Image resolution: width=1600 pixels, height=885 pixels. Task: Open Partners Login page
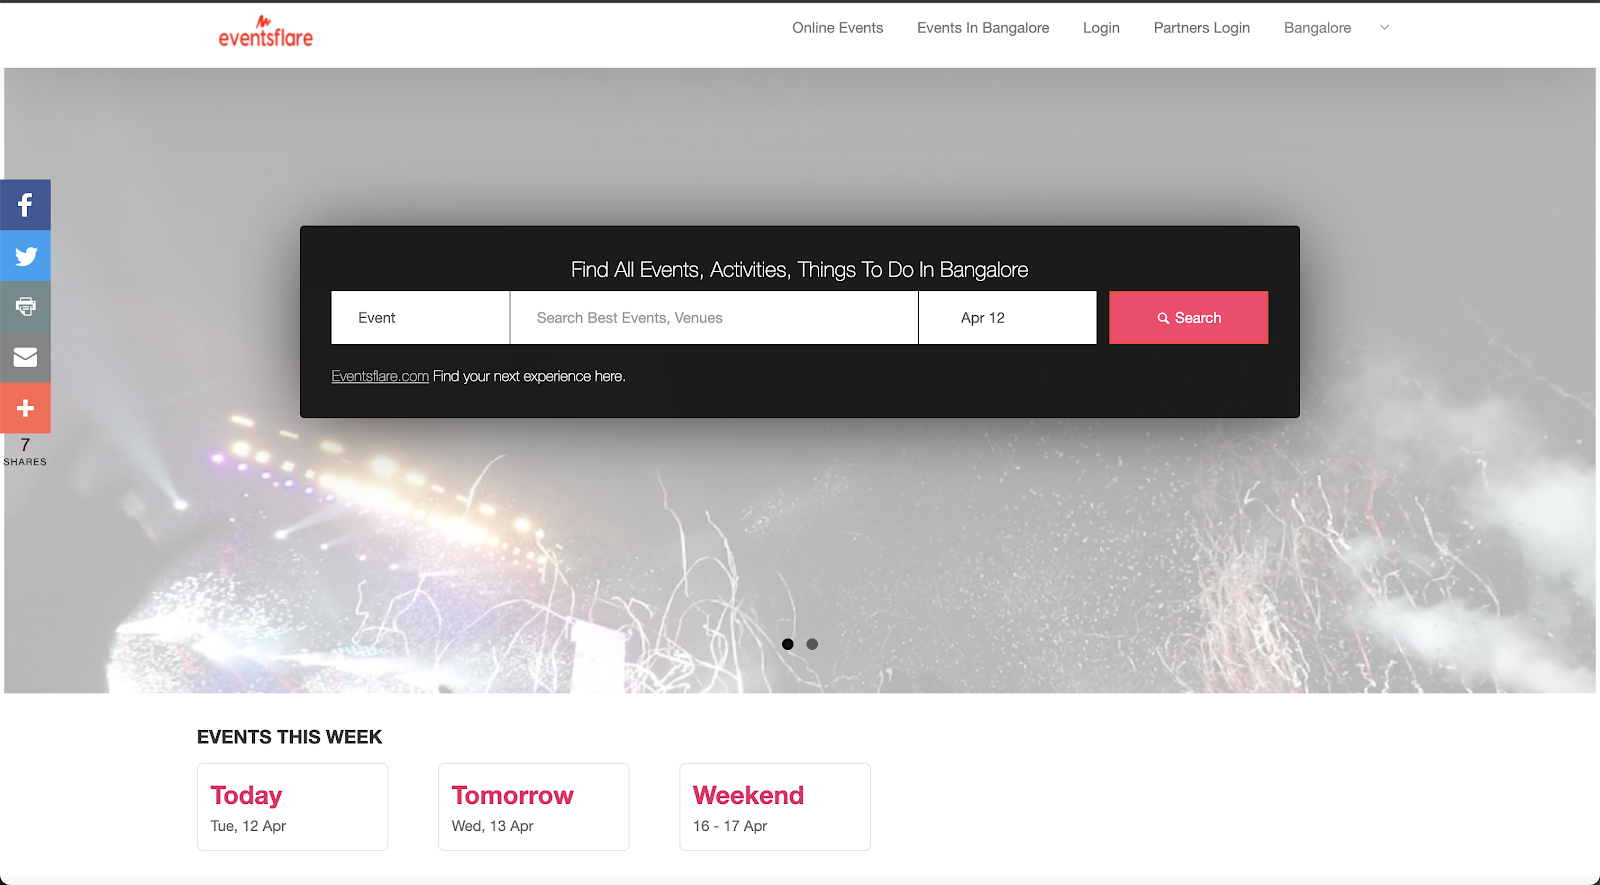pos(1202,28)
